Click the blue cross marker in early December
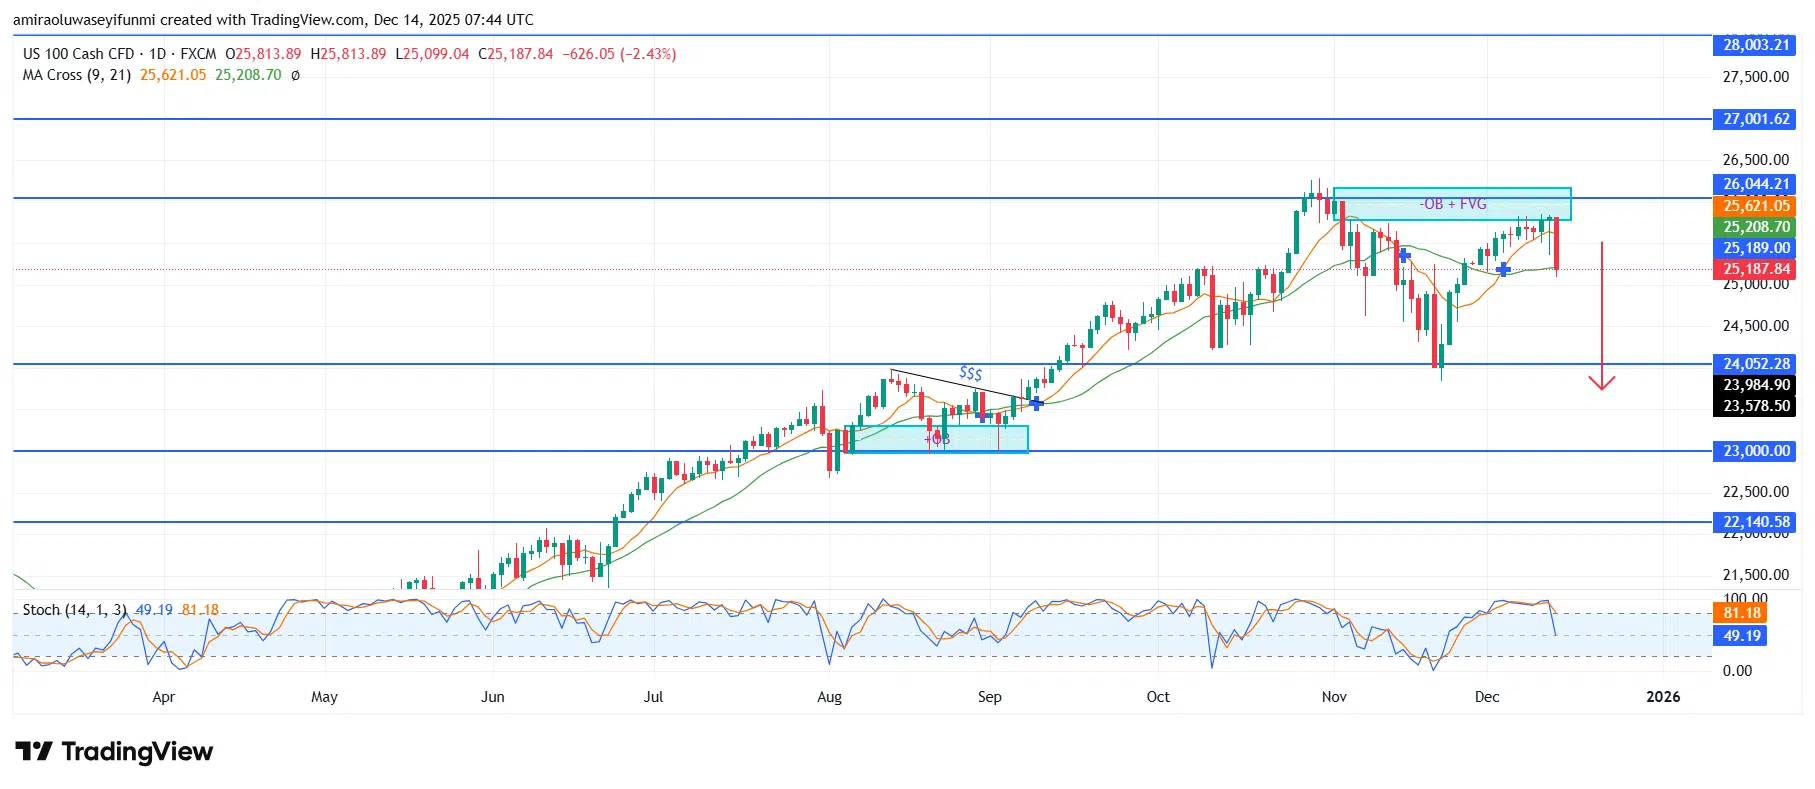Viewport: 1815px width, 789px height. click(1503, 269)
